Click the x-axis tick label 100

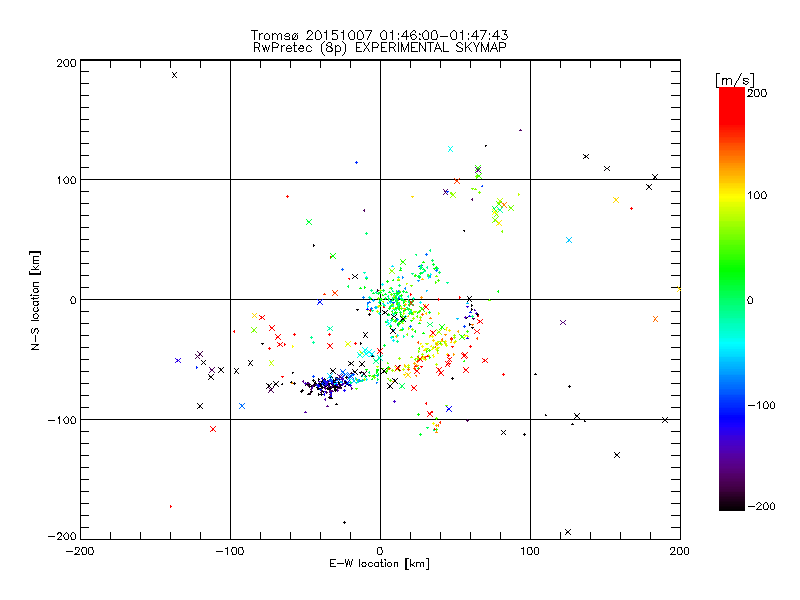click(530, 551)
